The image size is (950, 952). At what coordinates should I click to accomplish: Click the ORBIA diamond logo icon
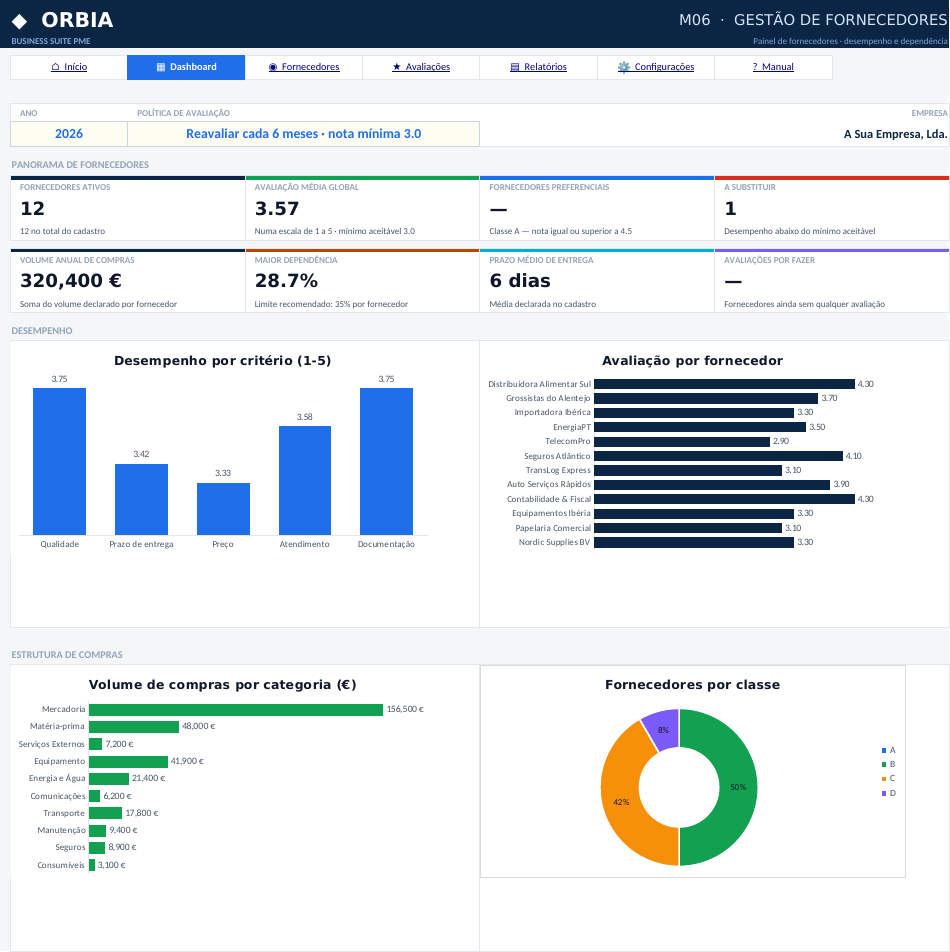[19, 21]
